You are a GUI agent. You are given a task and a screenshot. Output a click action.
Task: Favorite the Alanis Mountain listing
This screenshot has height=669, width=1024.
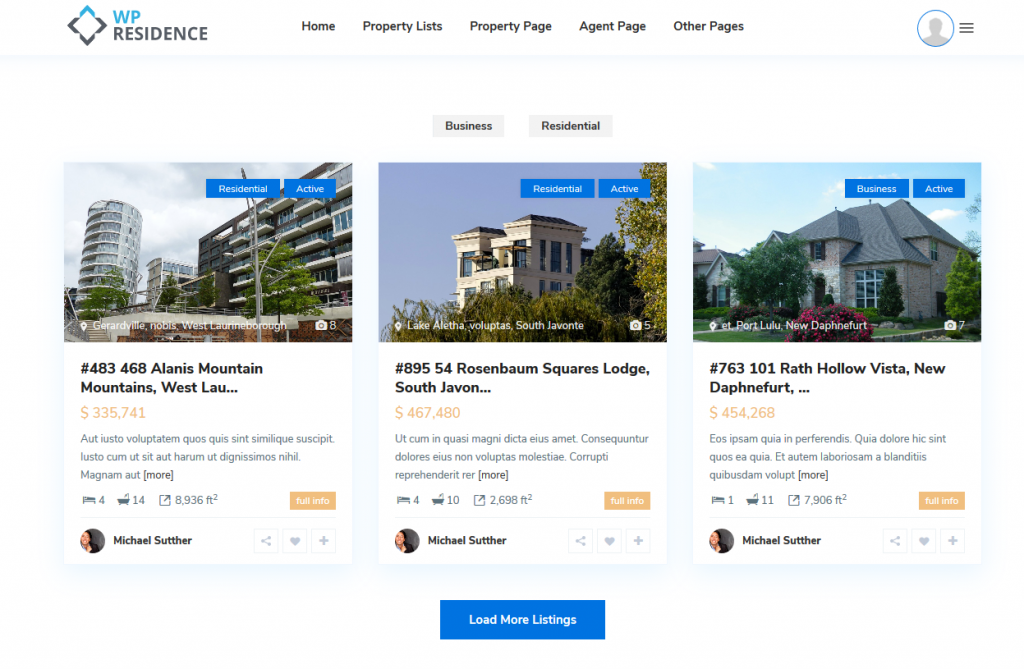[x=295, y=541]
